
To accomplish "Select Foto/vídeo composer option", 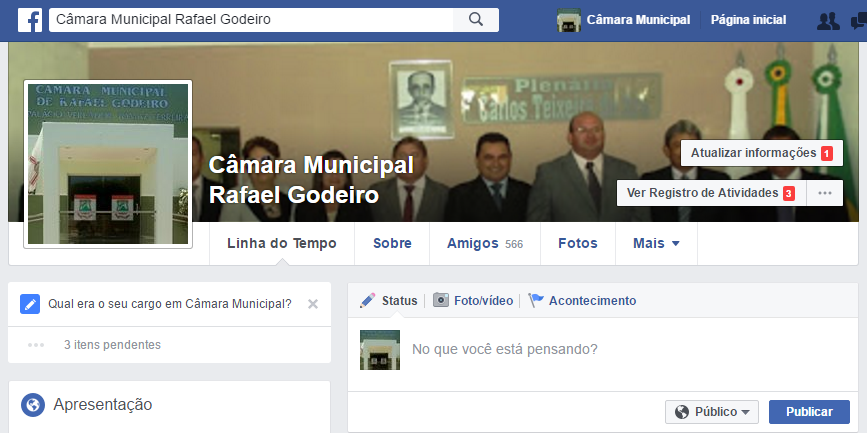I will [473, 300].
